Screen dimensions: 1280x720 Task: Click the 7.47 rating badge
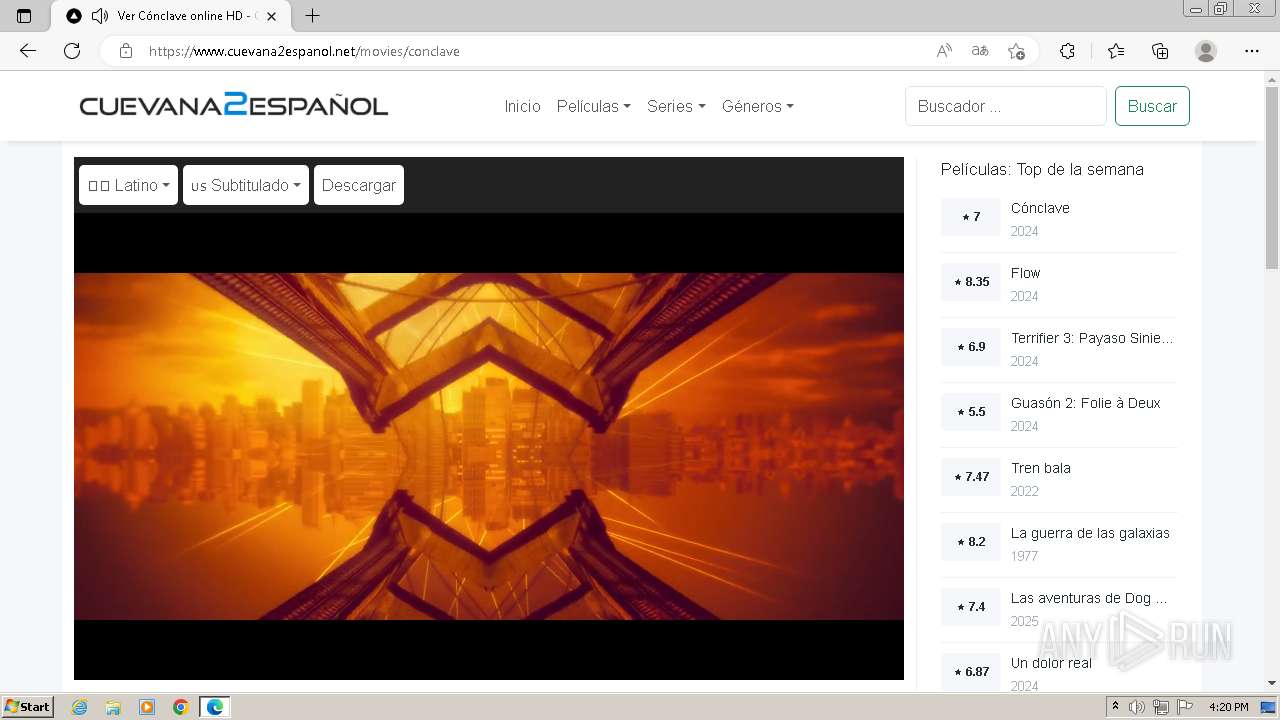tap(970, 477)
